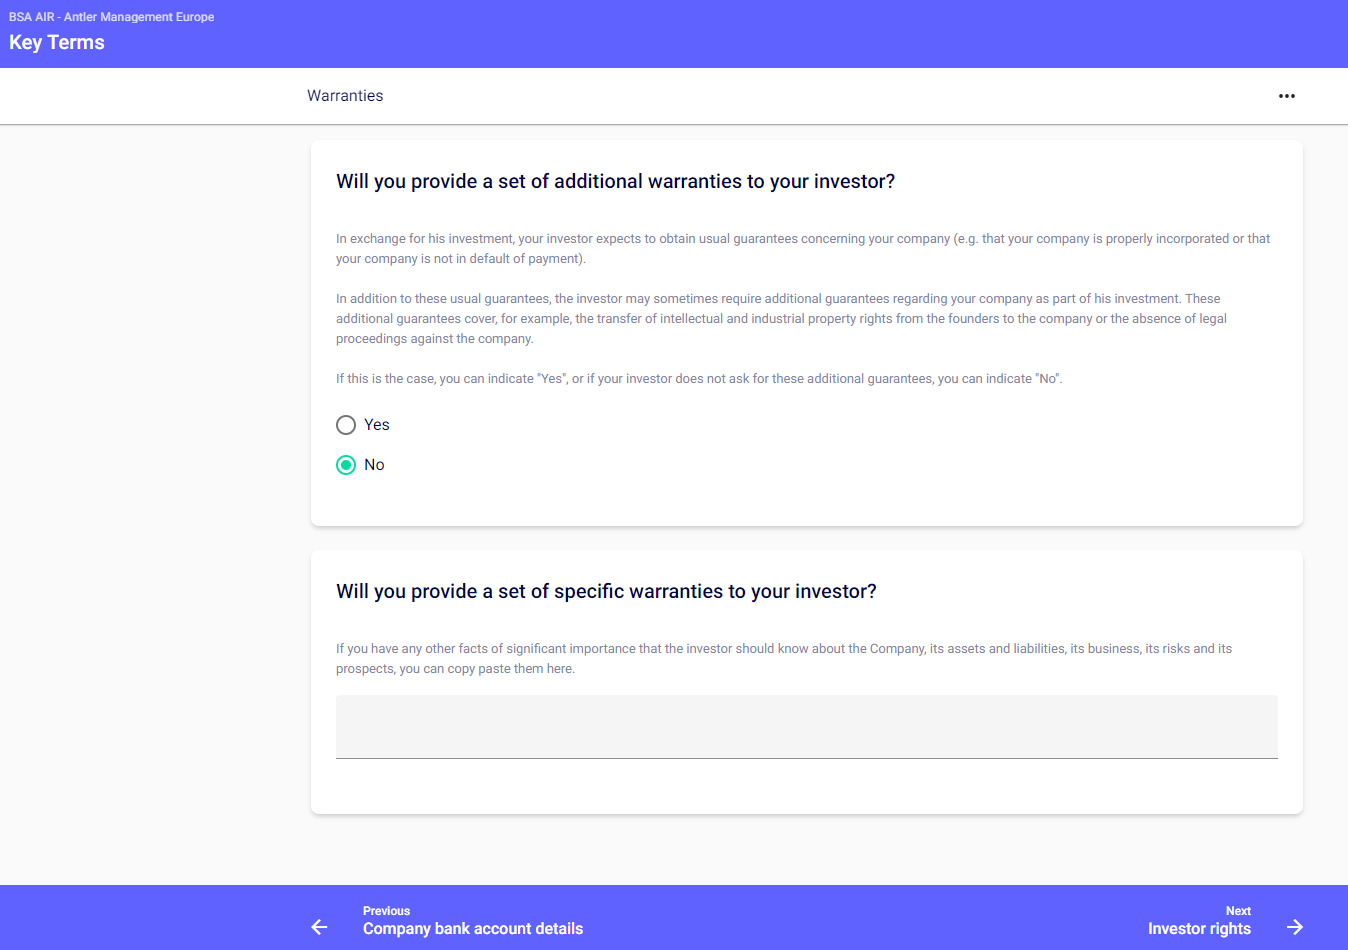Click the helper text about copy pasting facts
This screenshot has width=1348, height=950.
pyautogui.click(x=783, y=658)
